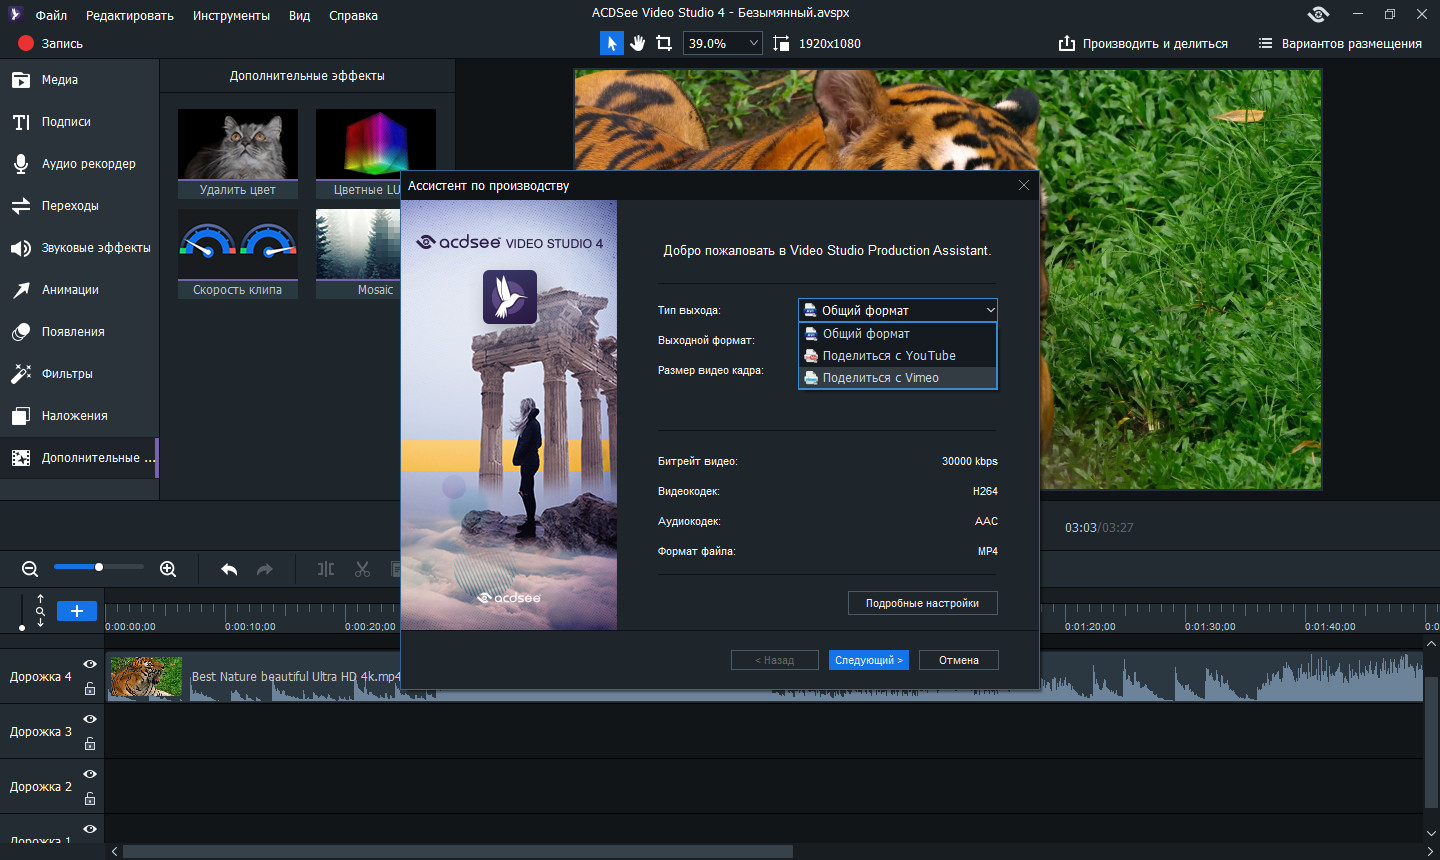Collapse the Тип выхода combo box
This screenshot has width=1440, height=860.
click(898, 310)
